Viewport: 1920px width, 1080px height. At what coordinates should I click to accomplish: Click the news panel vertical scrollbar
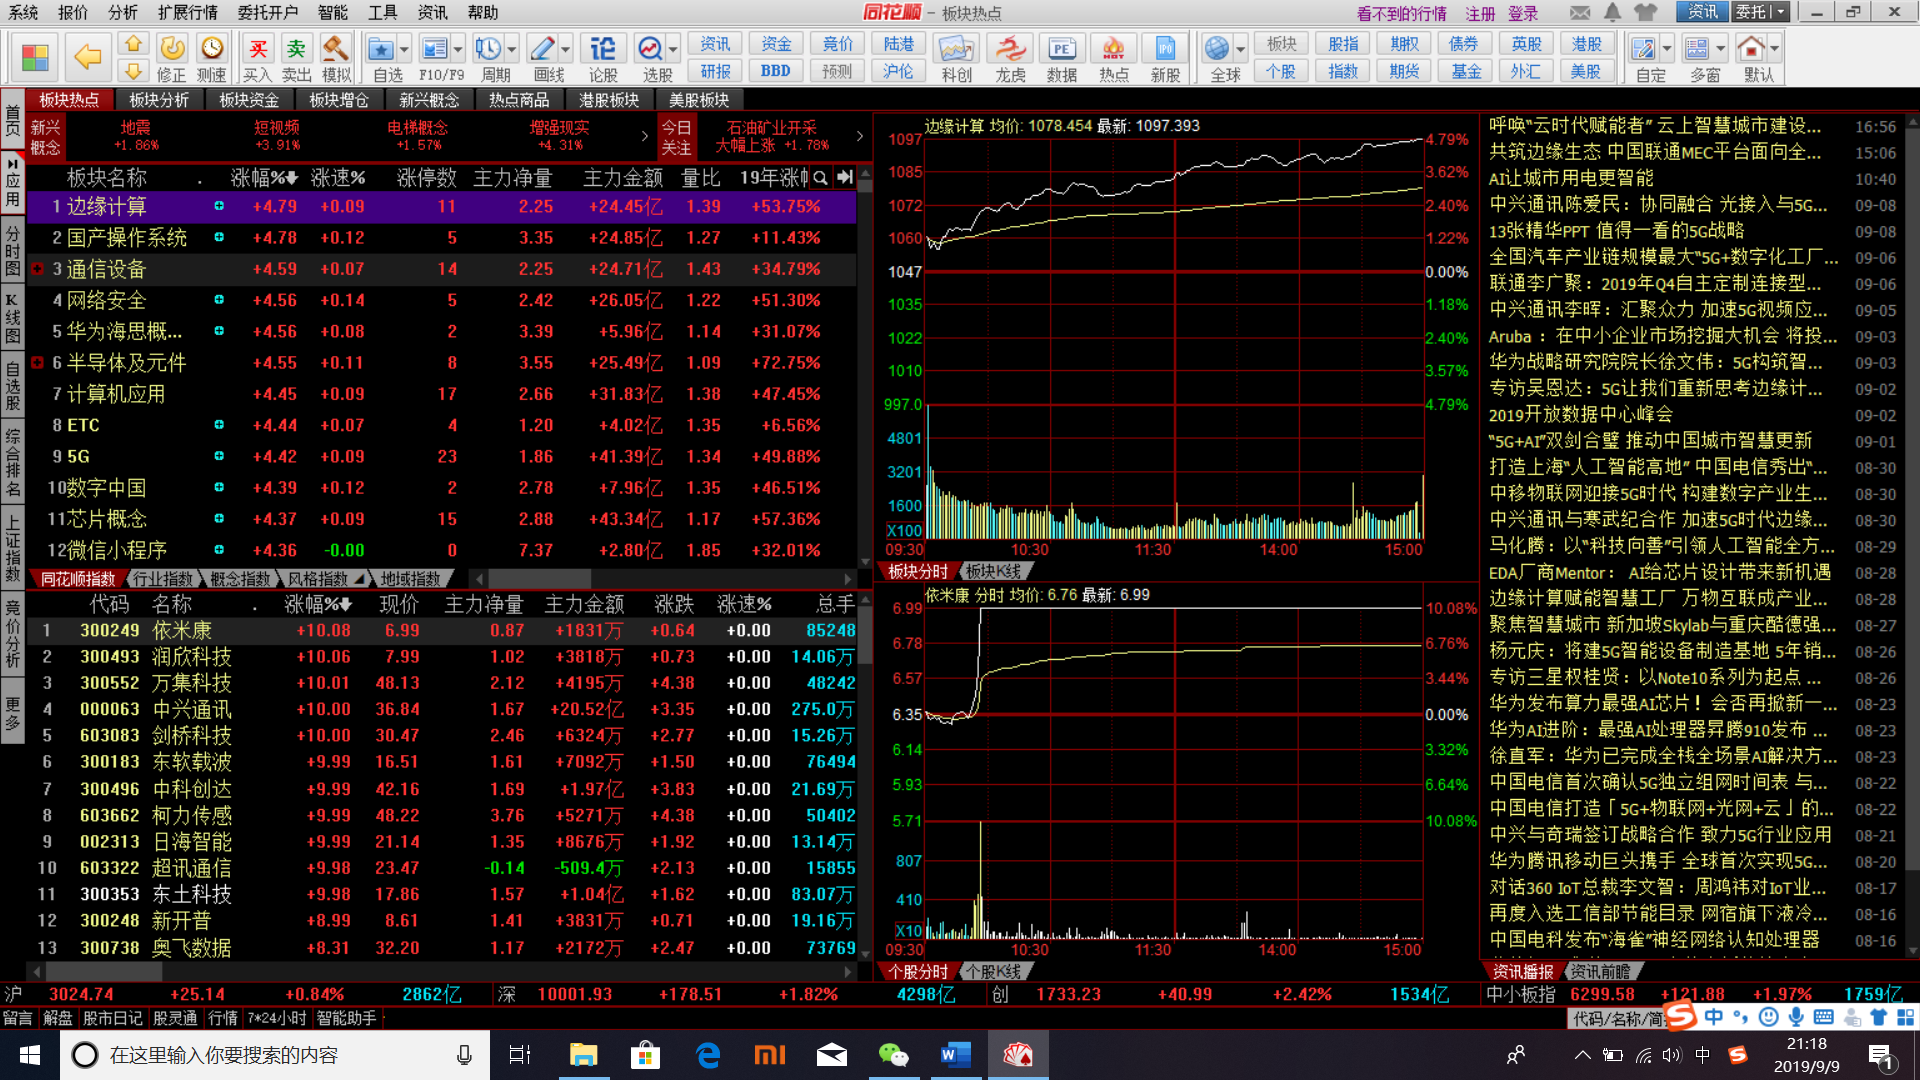tap(1912, 536)
